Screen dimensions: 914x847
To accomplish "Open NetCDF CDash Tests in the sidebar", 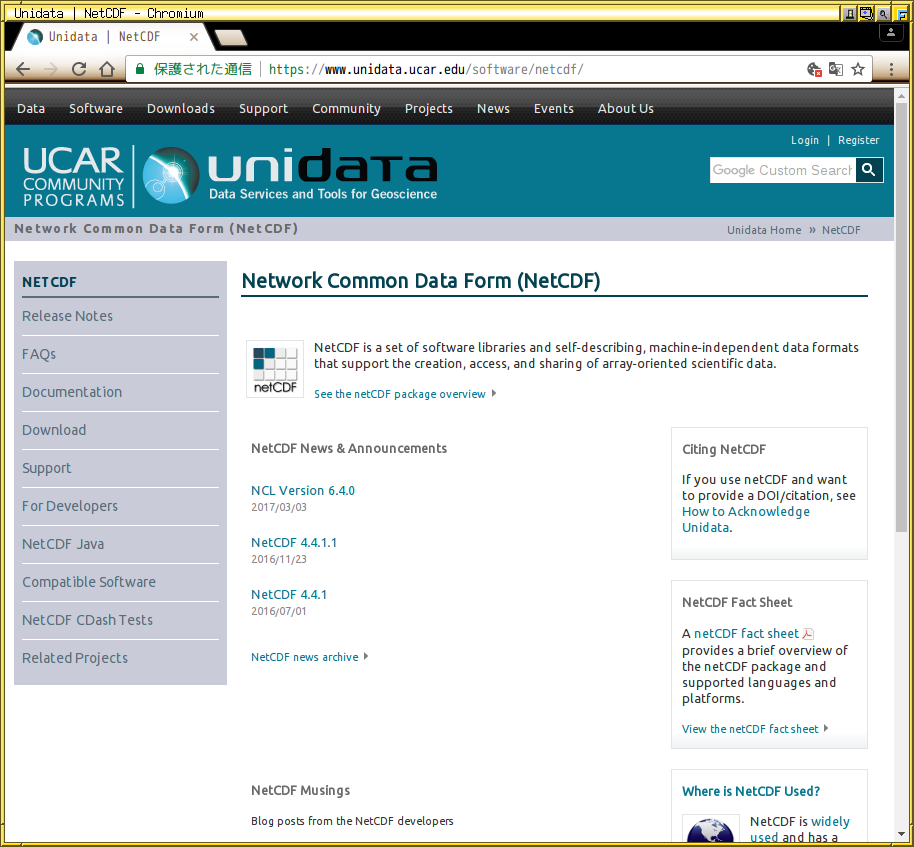I will [x=87, y=620].
